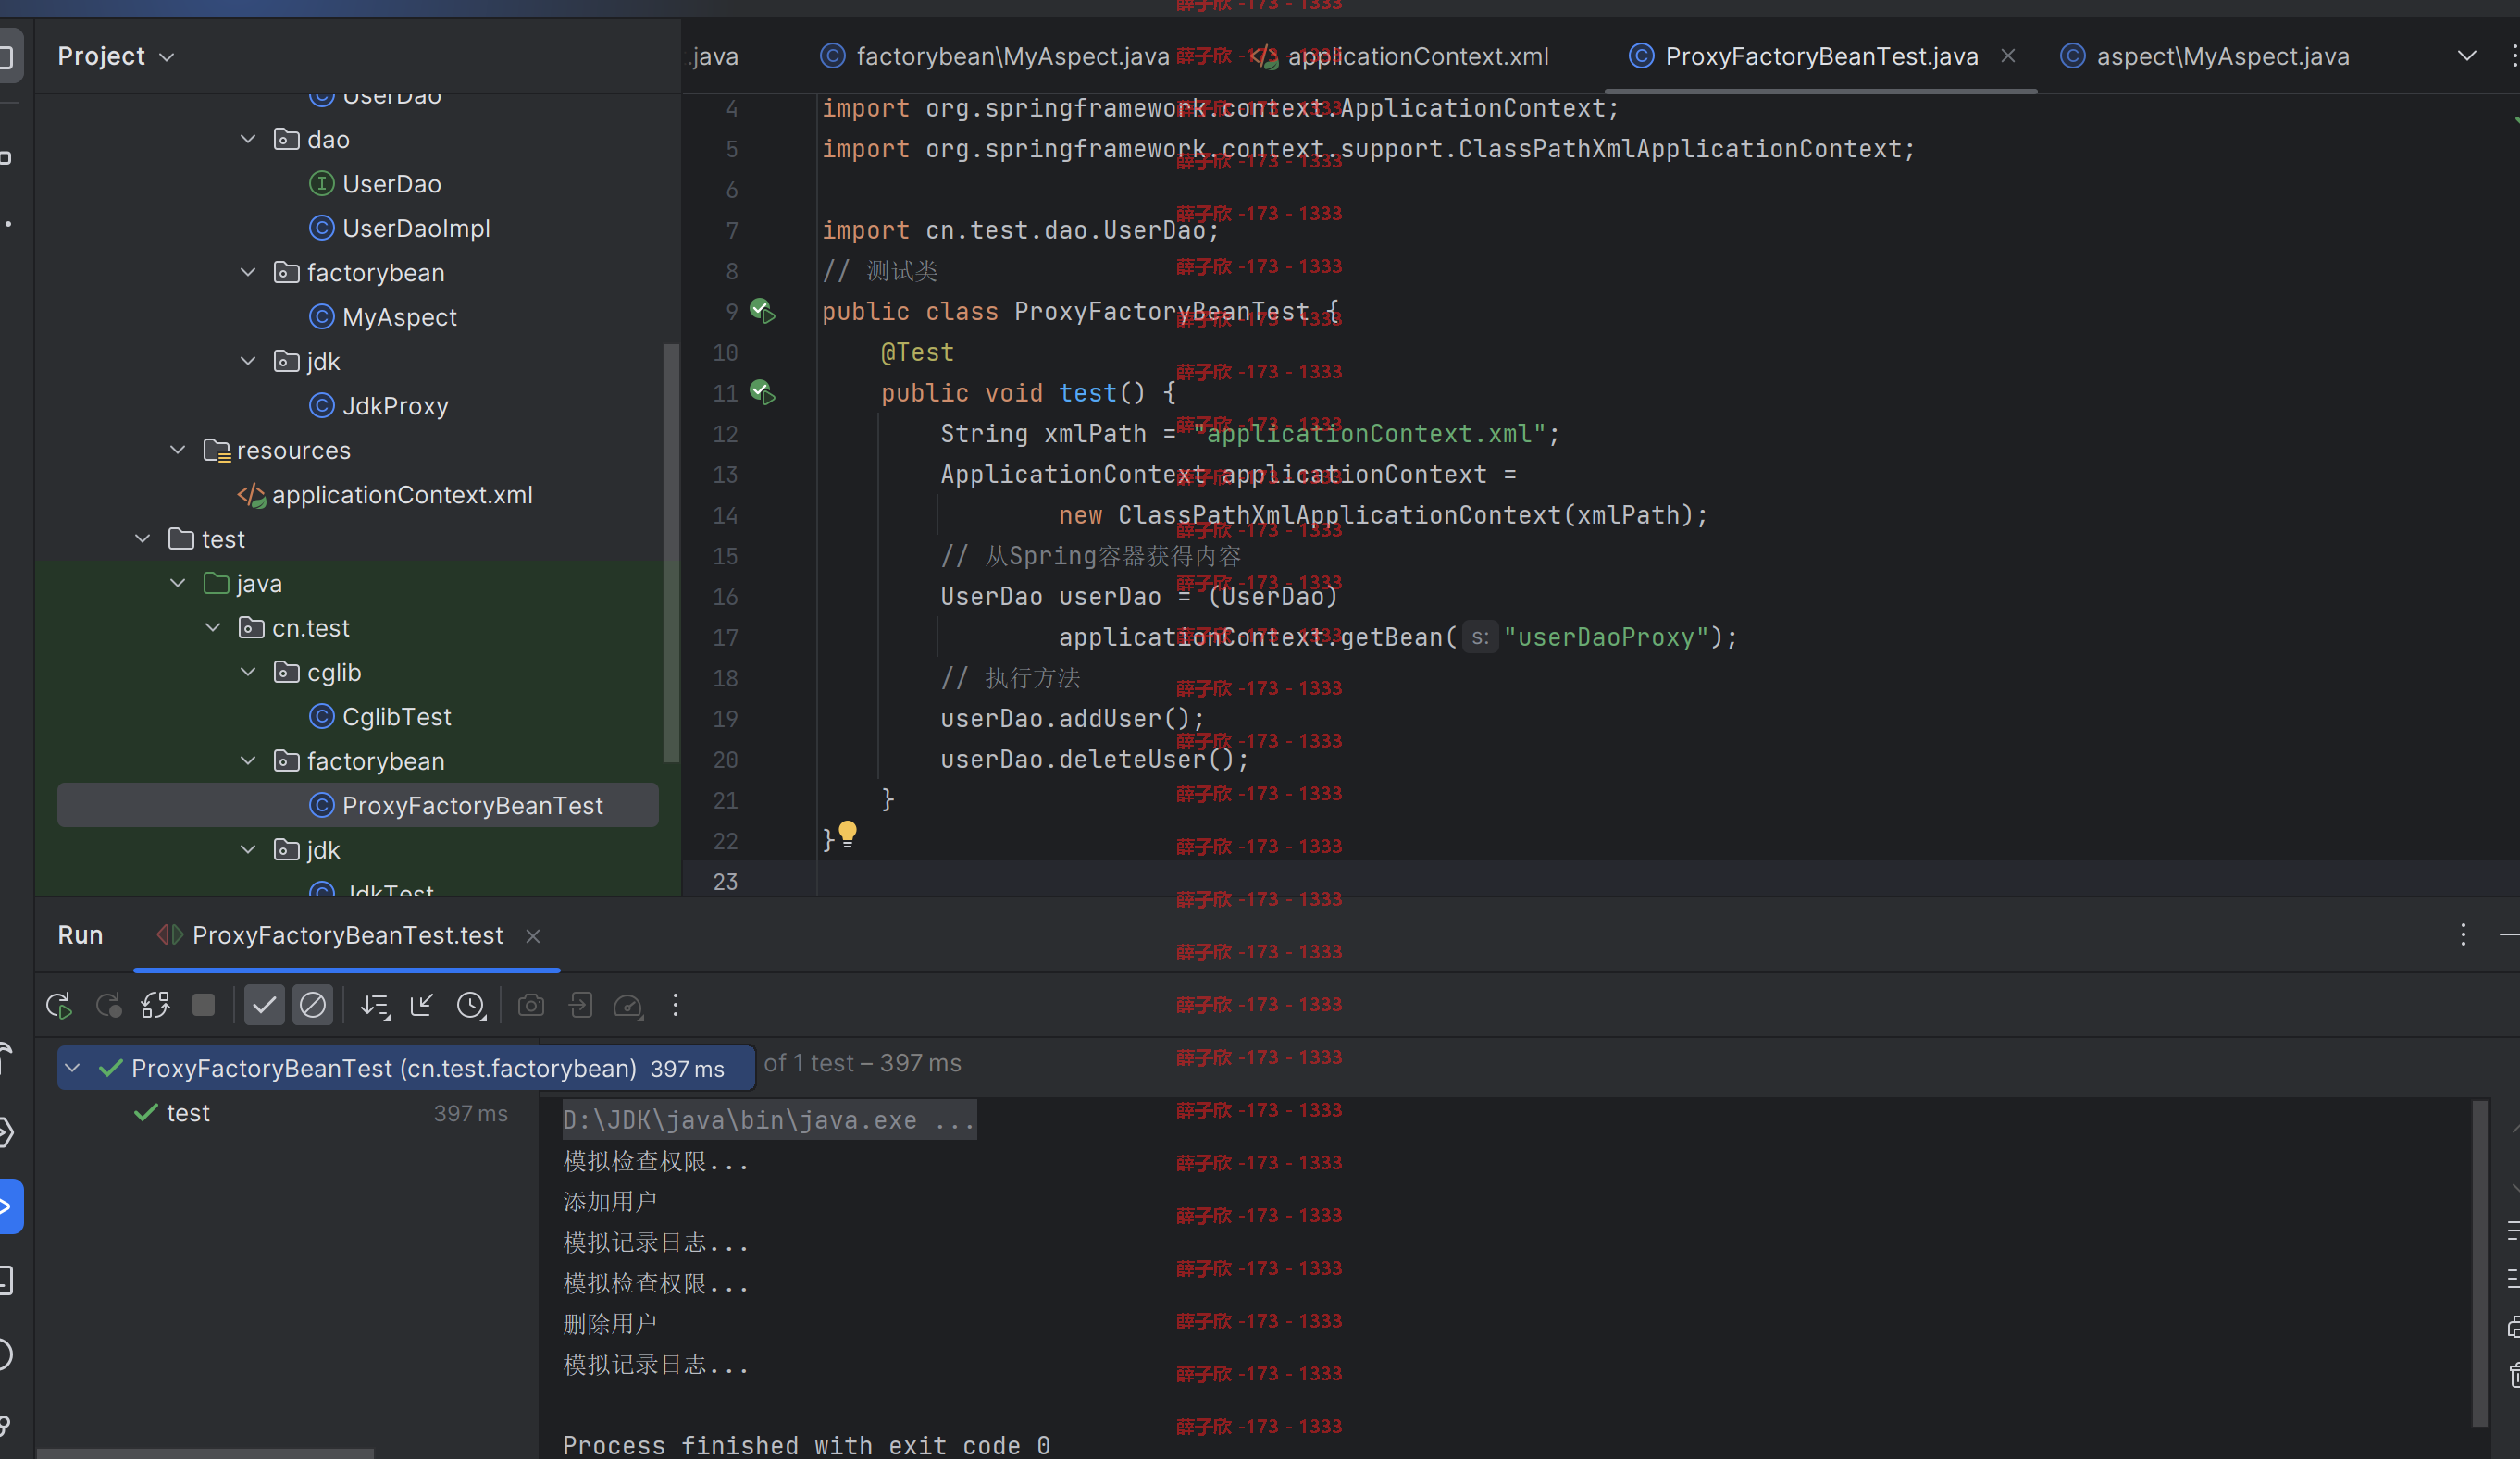Collapse the main factorybean folder
2520x1459 pixels.
click(x=248, y=272)
